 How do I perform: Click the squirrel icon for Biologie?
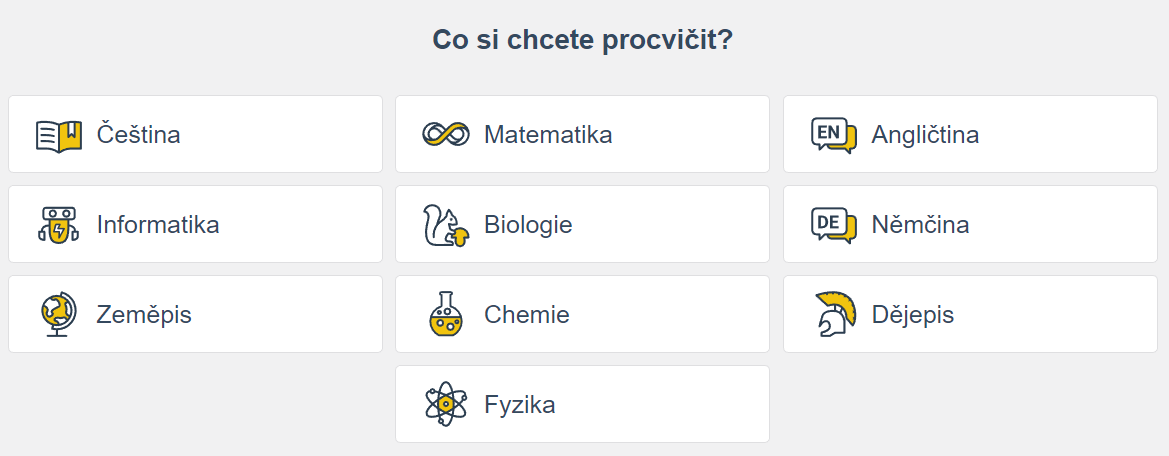coord(446,225)
